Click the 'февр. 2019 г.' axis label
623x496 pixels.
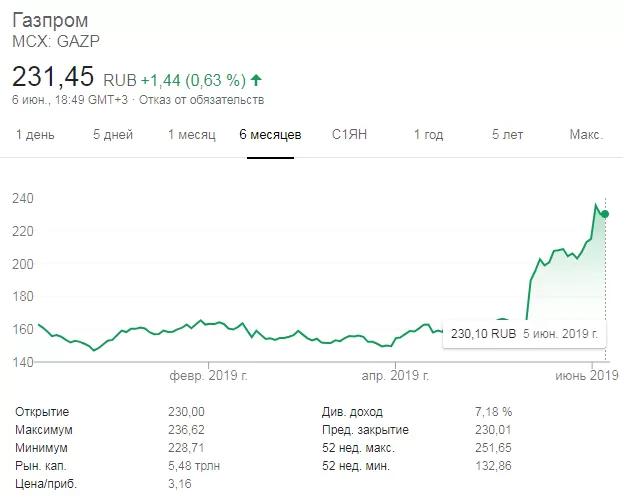point(209,376)
